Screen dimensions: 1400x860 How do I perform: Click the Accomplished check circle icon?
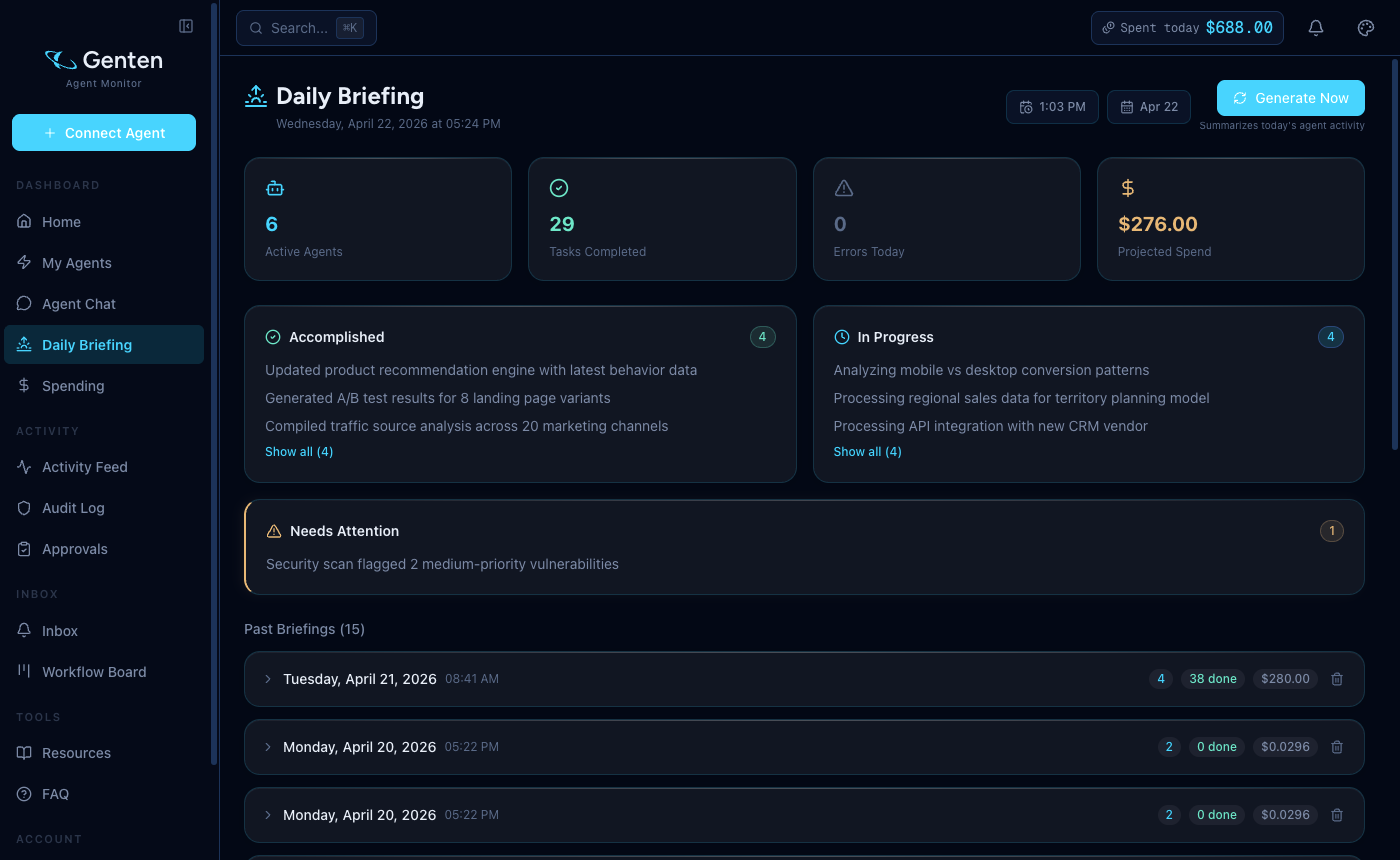[273, 337]
